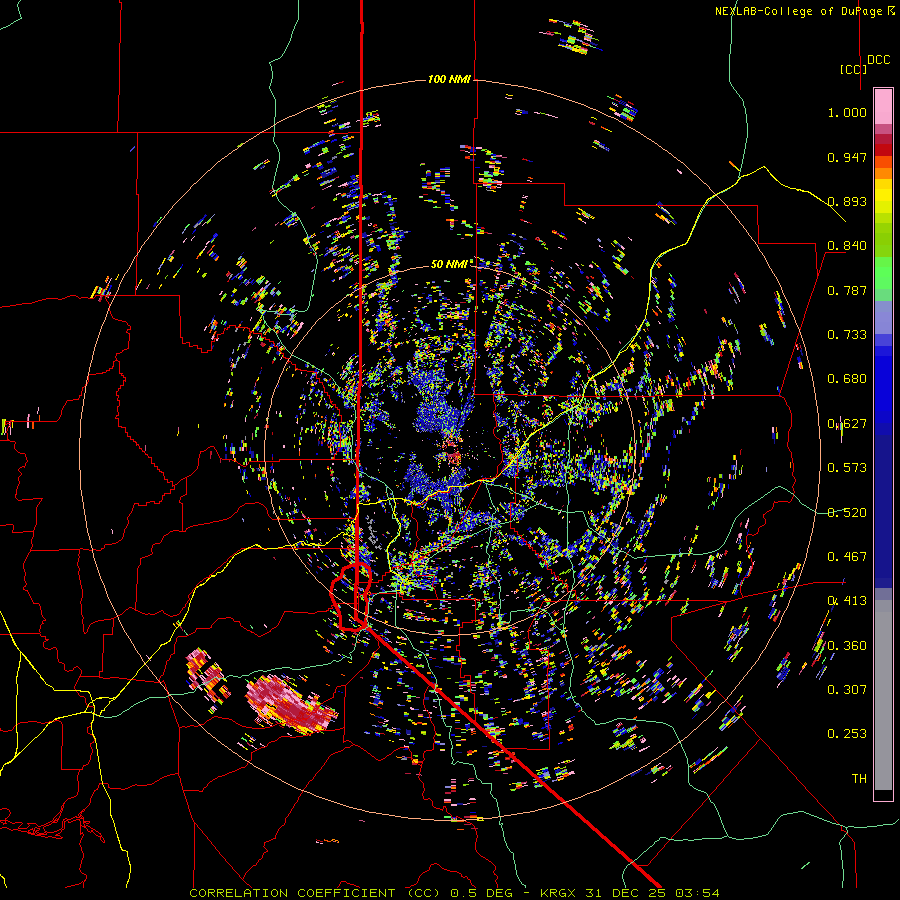
Task: Click the 0.360 value on the color scale
Action: click(x=847, y=646)
